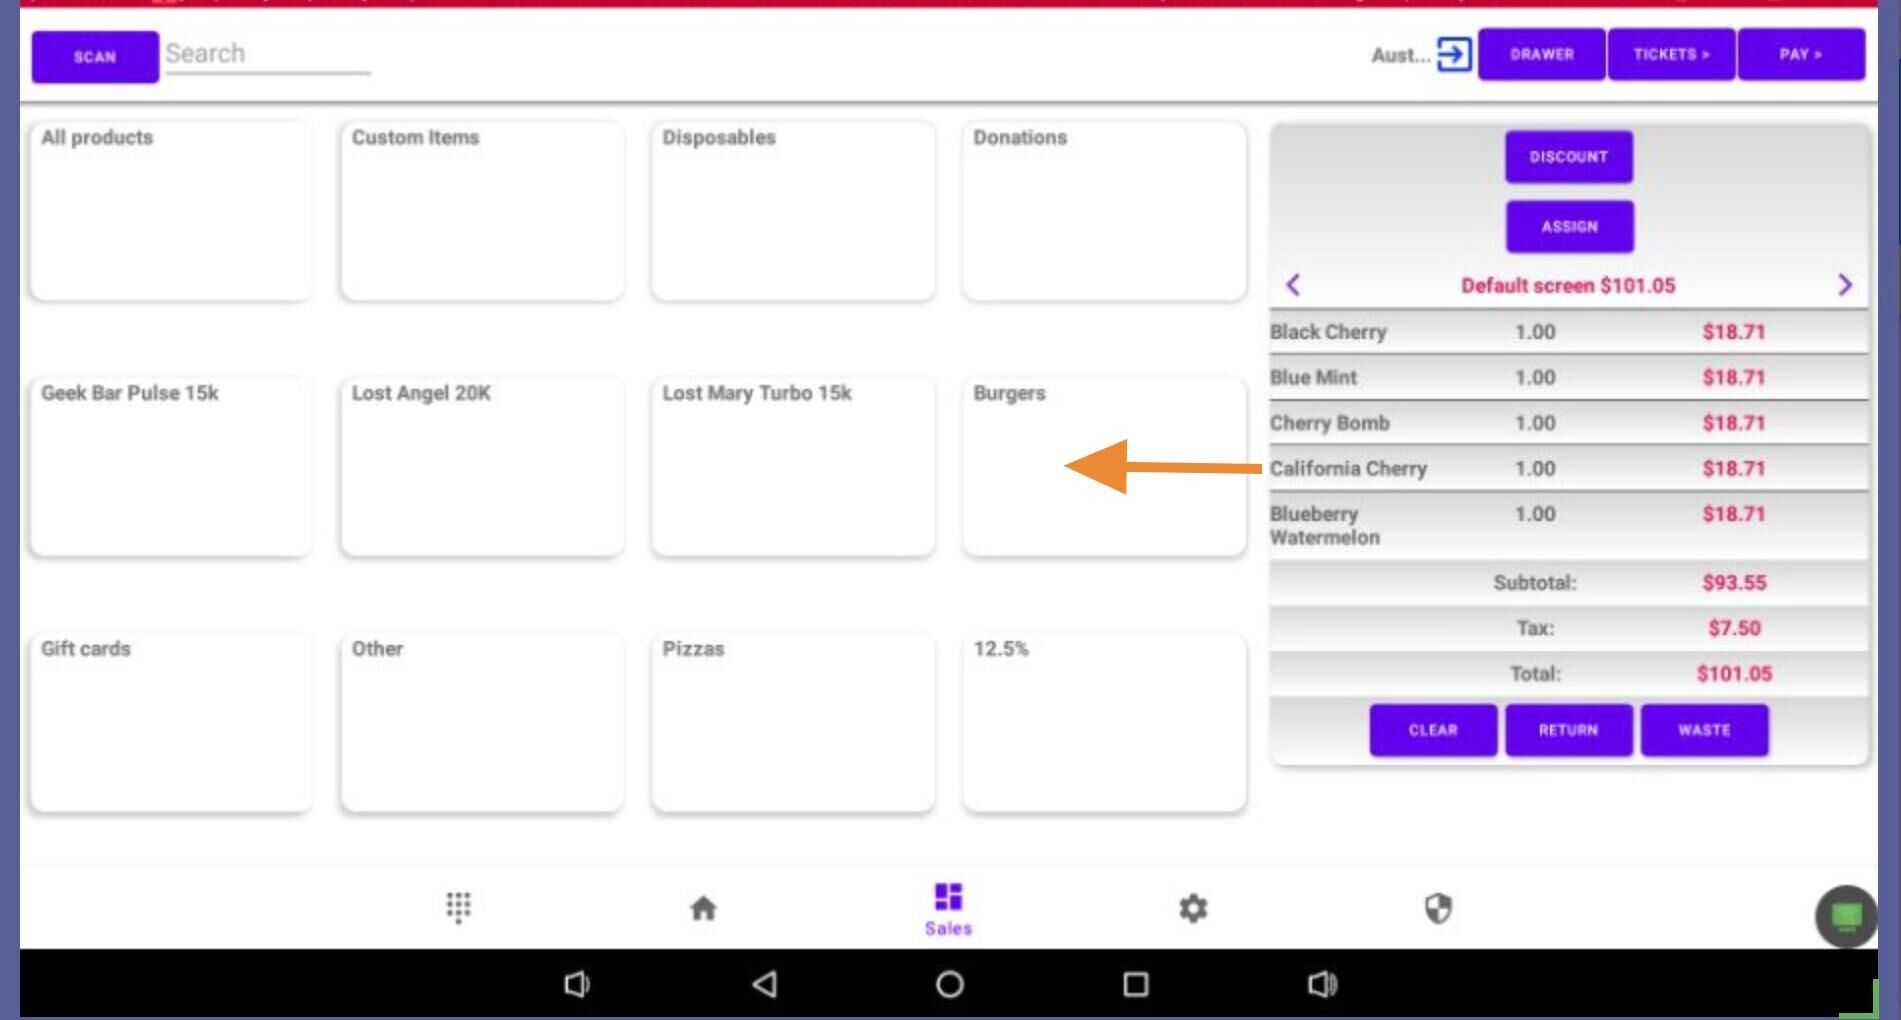Tap the Android home circle button
The image size is (1901, 1020).
tap(950, 984)
